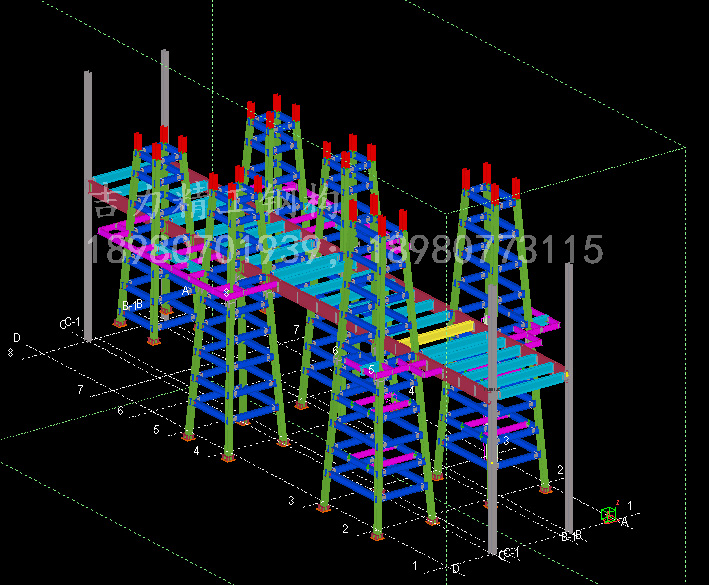Image resolution: width=709 pixels, height=585 pixels.
Task: Select the gray column at far right
Action: coord(569,400)
